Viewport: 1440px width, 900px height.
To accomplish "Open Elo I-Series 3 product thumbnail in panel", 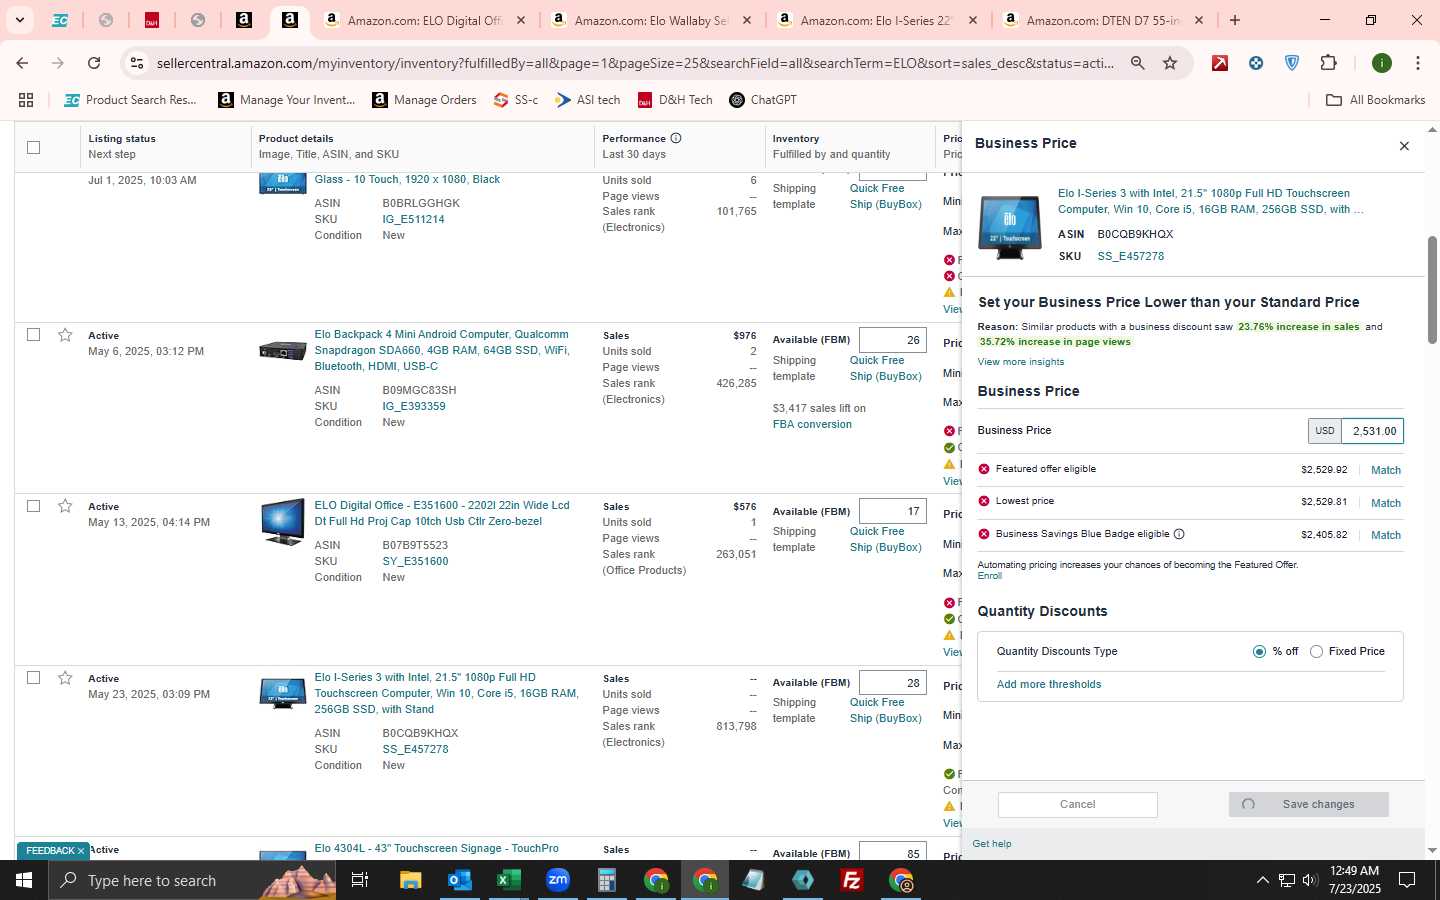I will [x=1009, y=227].
